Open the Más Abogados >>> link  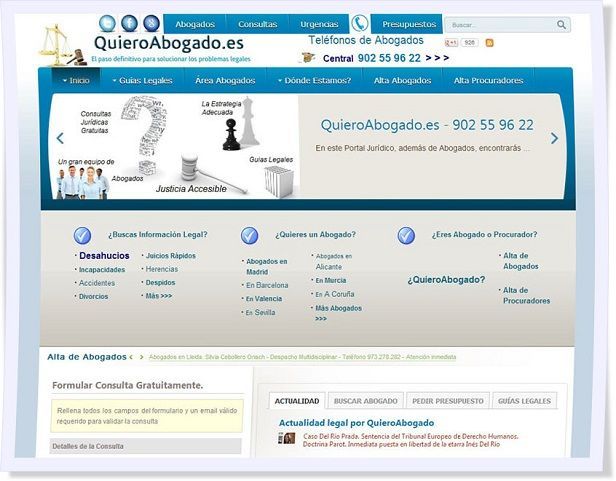pyautogui.click(x=338, y=313)
